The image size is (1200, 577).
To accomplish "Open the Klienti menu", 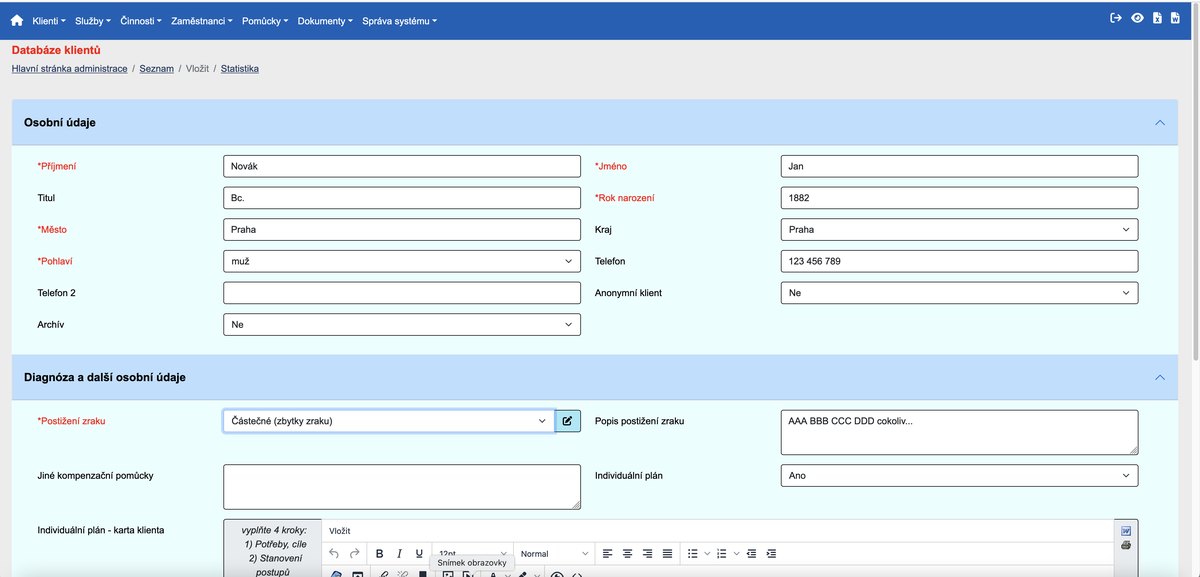I will tap(49, 21).
